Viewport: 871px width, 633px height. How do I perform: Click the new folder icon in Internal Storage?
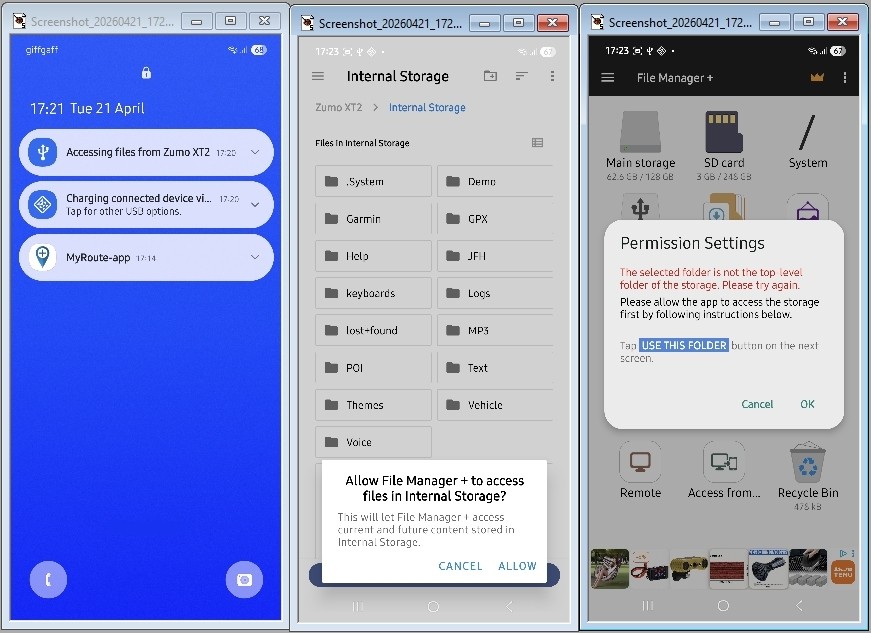pyautogui.click(x=490, y=76)
